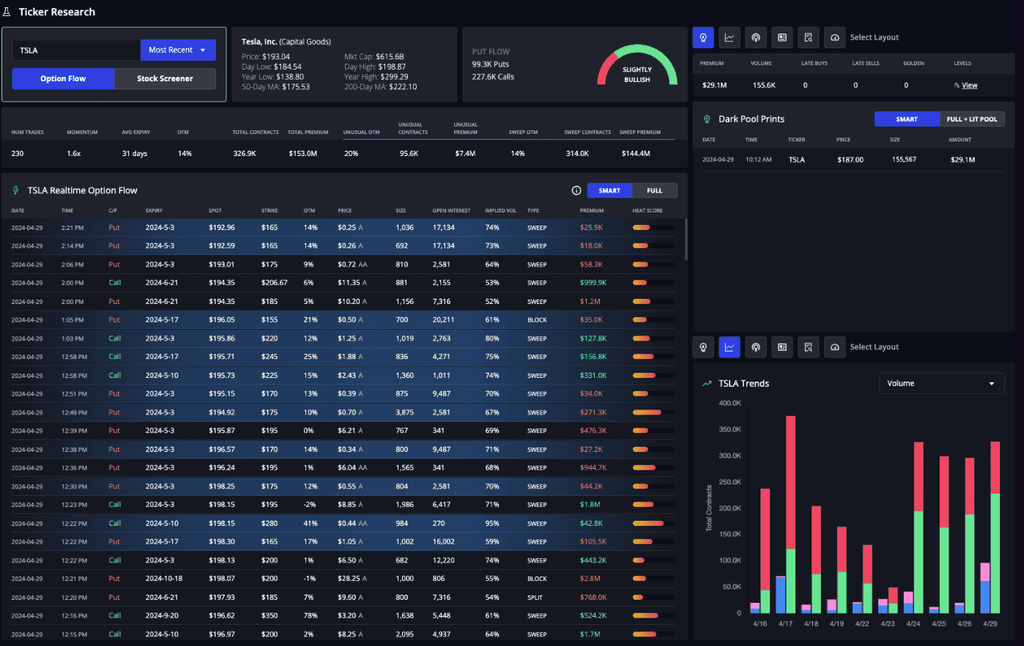Click the flask icon beside Ticker Research
1024x646 pixels.
[x=7, y=12]
